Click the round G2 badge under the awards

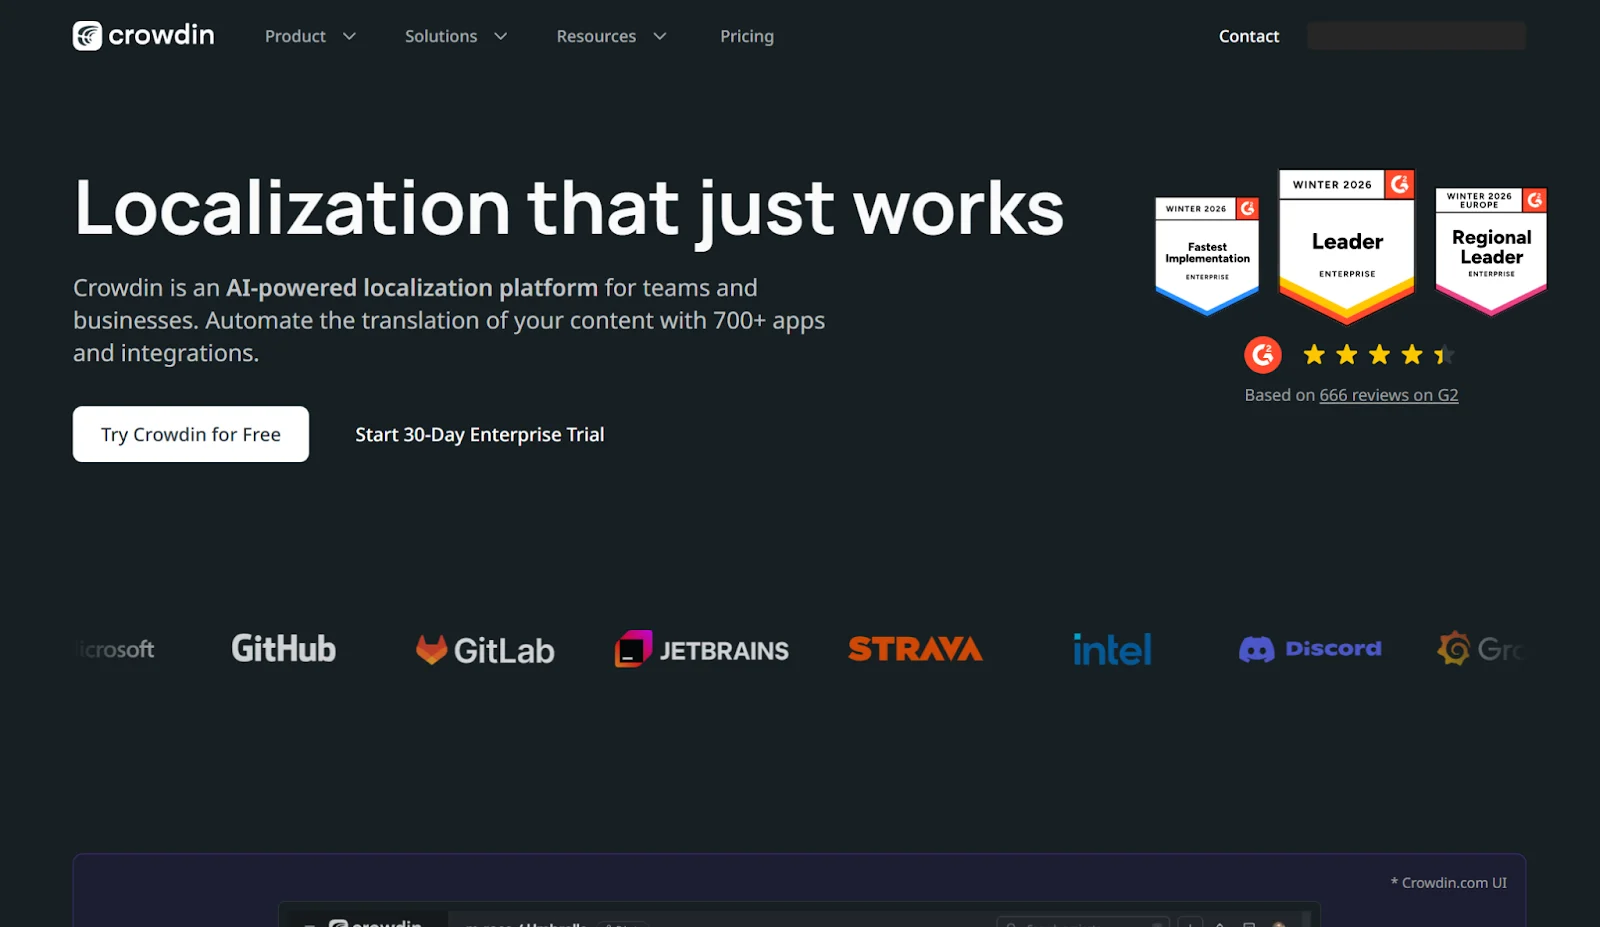click(x=1263, y=354)
